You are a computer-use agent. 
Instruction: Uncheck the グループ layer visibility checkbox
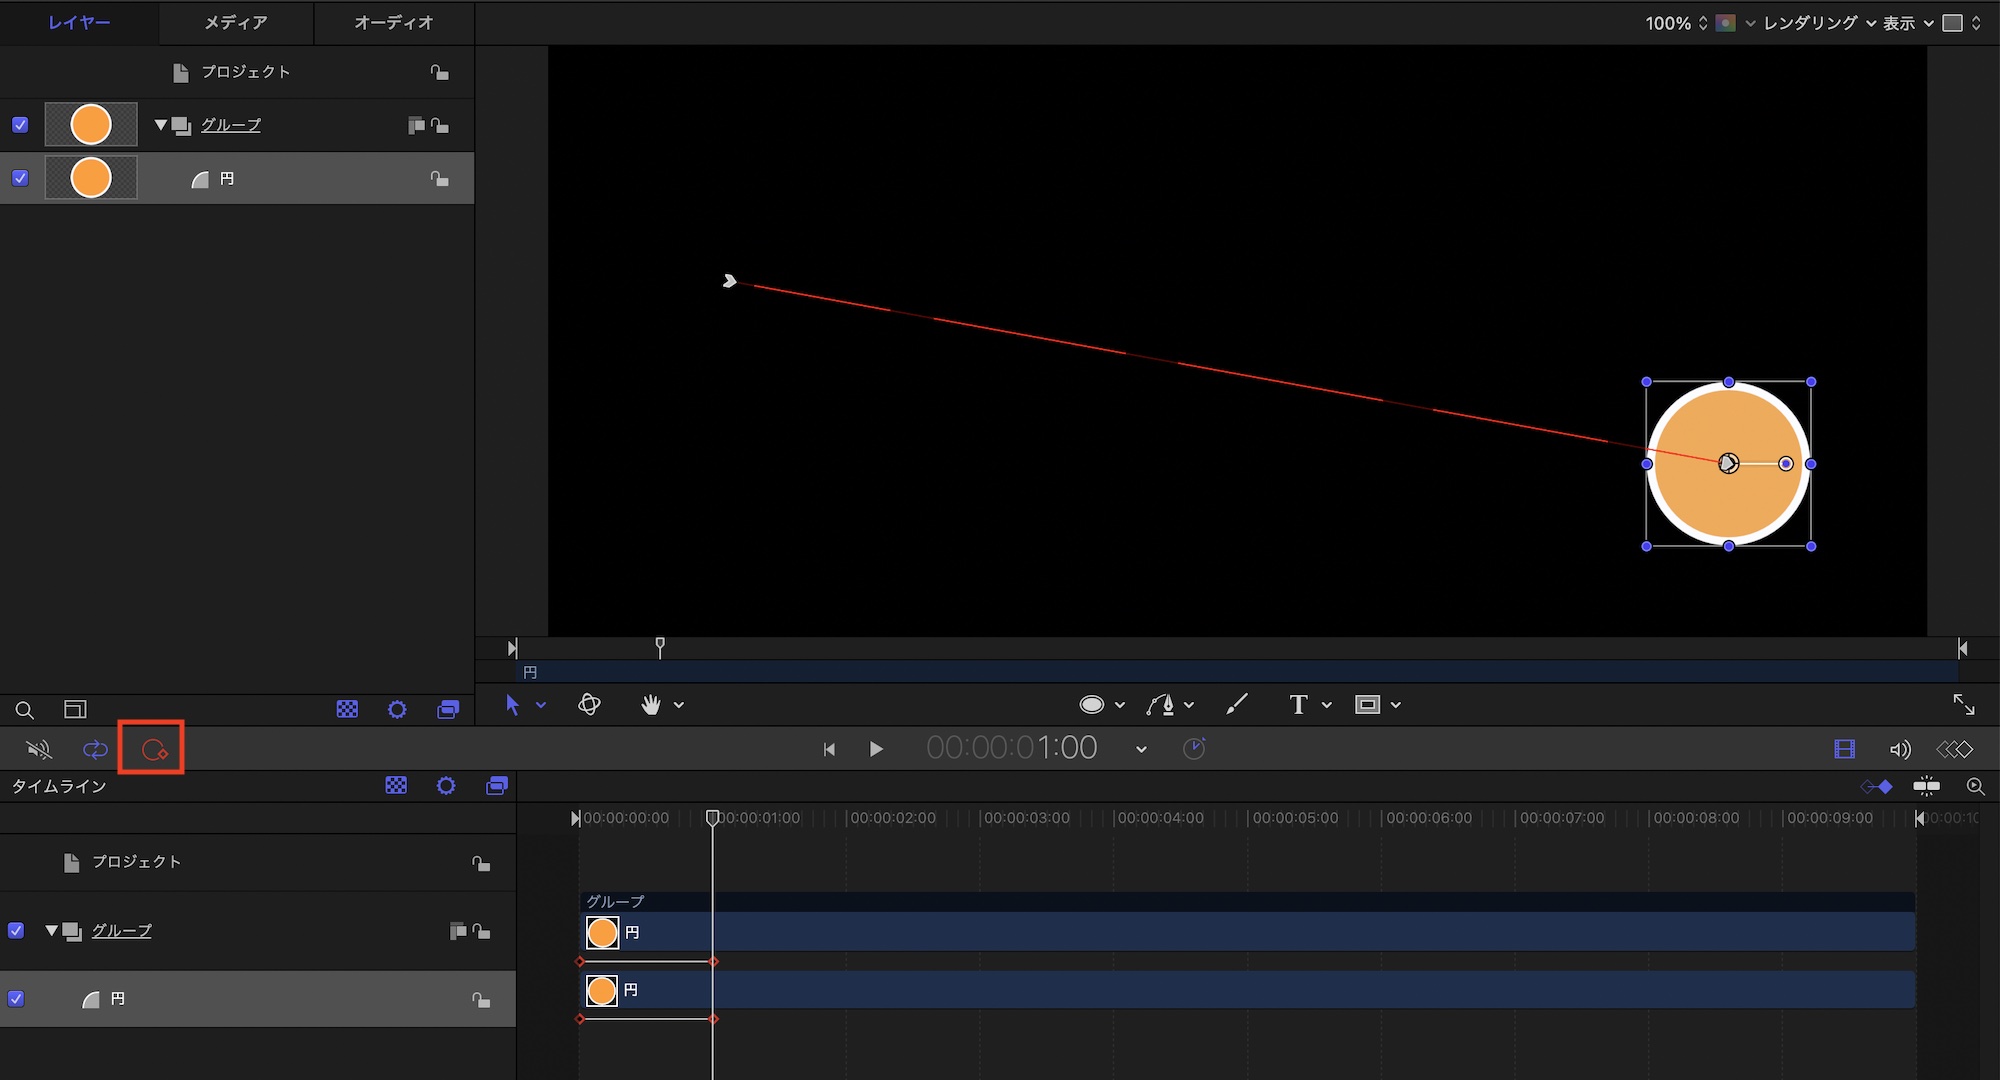(x=20, y=125)
